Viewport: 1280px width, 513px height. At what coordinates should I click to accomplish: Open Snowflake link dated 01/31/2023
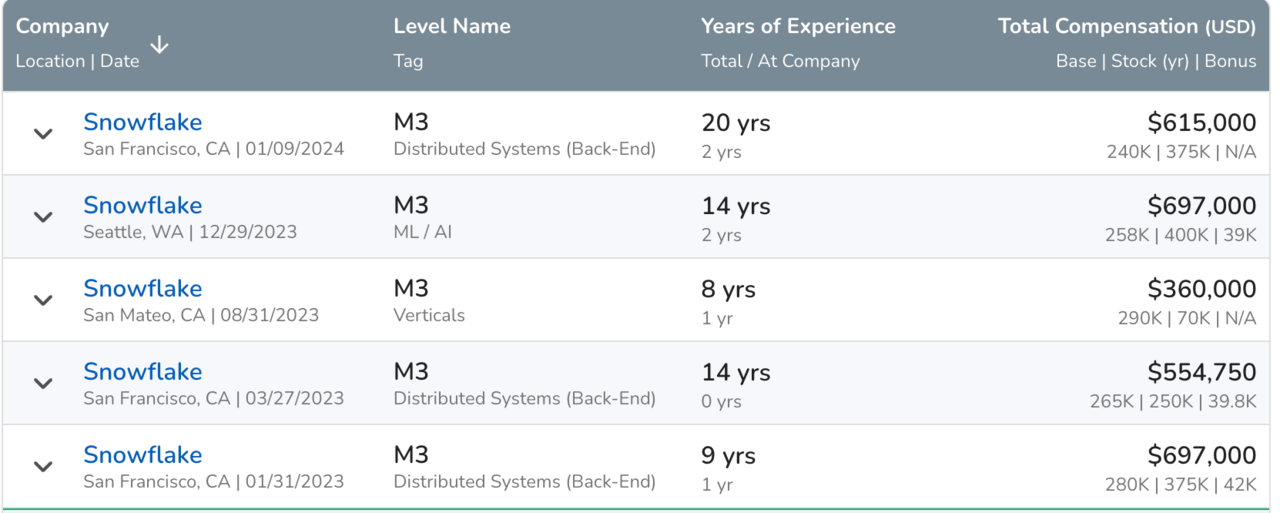point(142,454)
